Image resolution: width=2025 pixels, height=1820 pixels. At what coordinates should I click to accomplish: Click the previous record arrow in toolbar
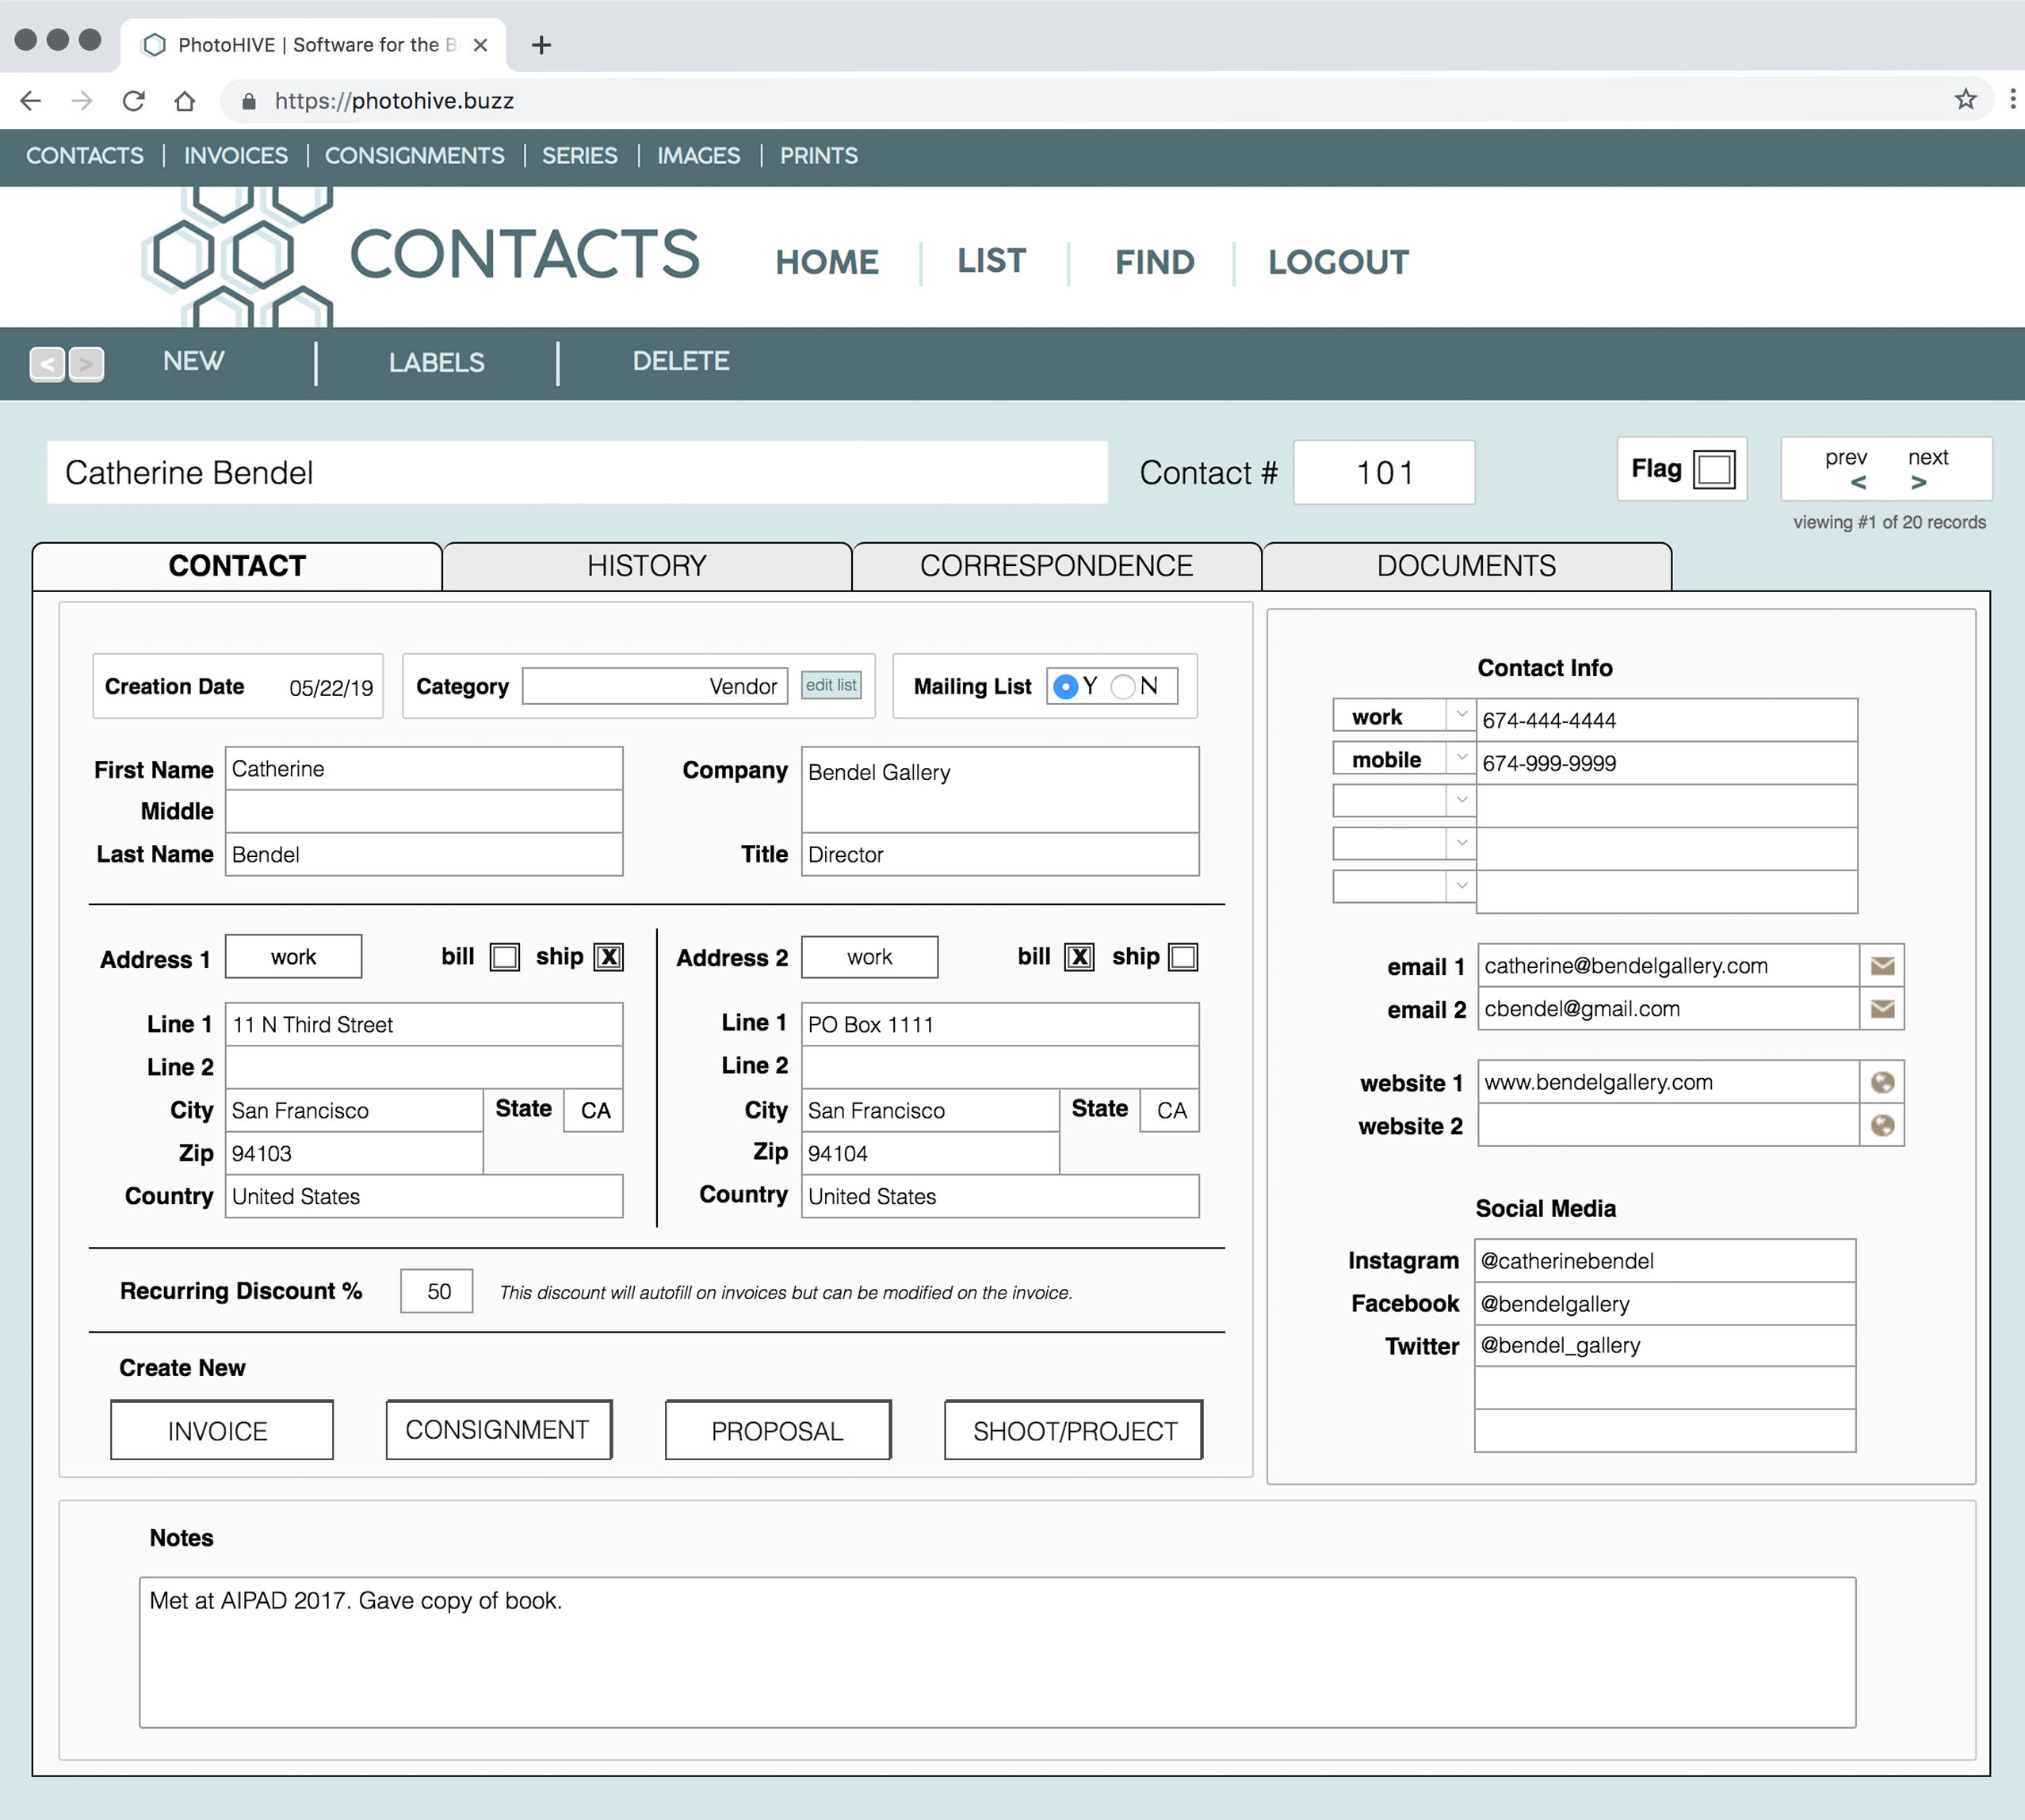(x=47, y=364)
